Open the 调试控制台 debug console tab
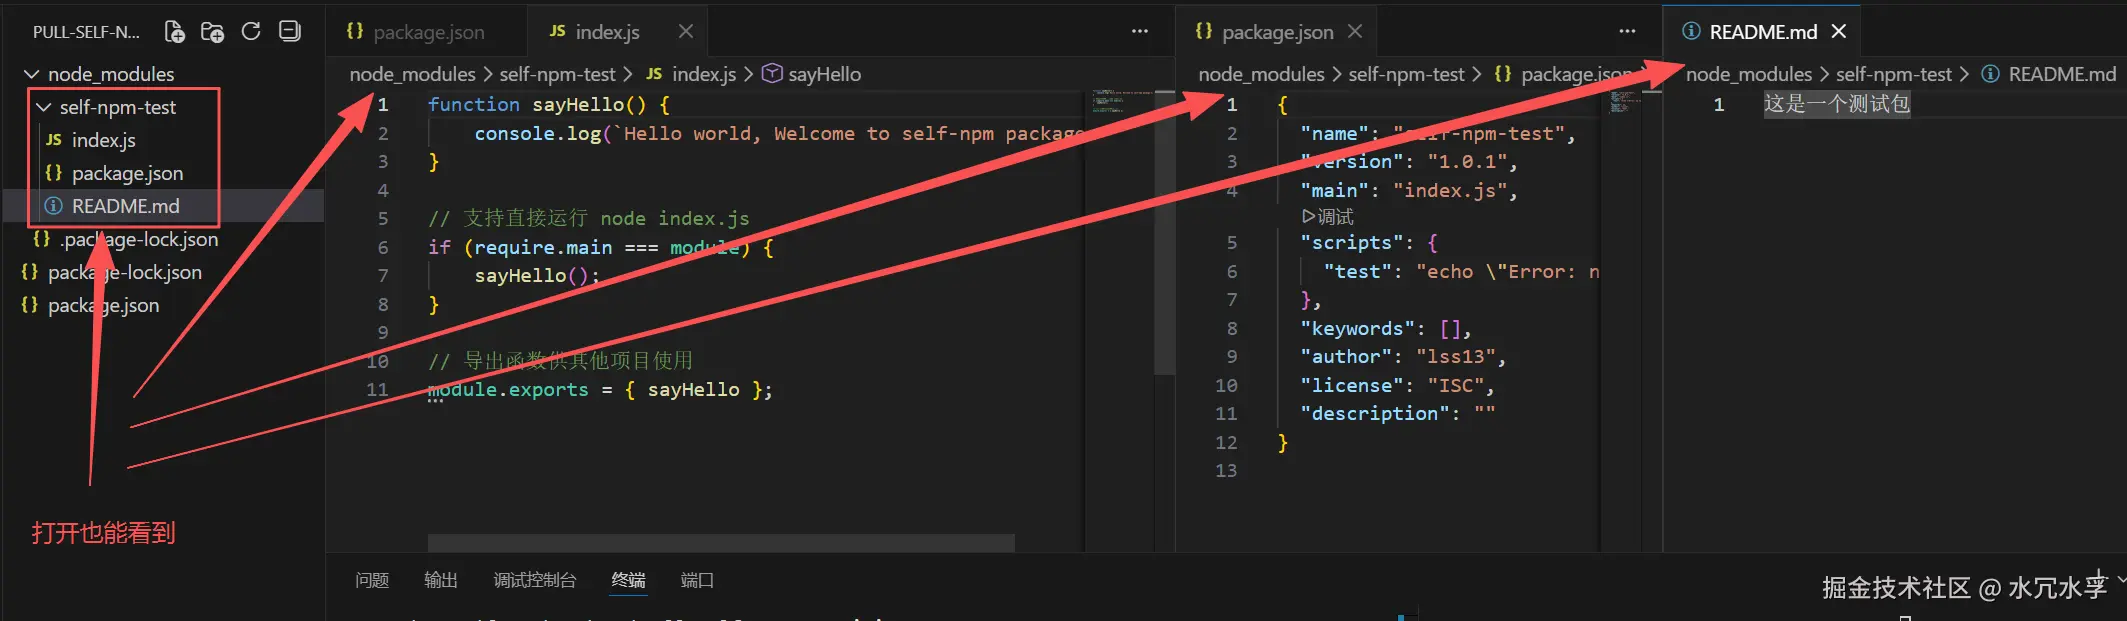Screen dimensions: 2127x621 click(x=535, y=580)
